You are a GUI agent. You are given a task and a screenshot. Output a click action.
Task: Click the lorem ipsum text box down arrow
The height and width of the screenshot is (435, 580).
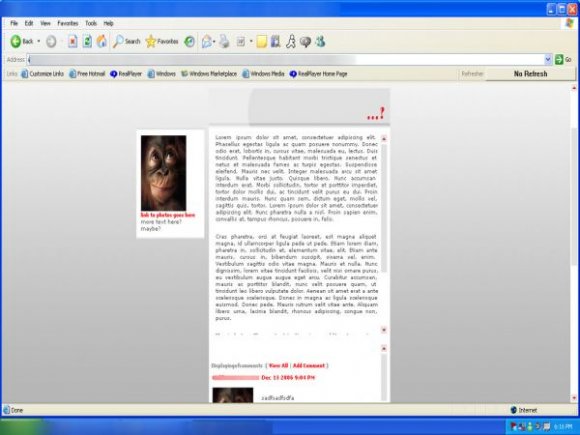(x=384, y=330)
